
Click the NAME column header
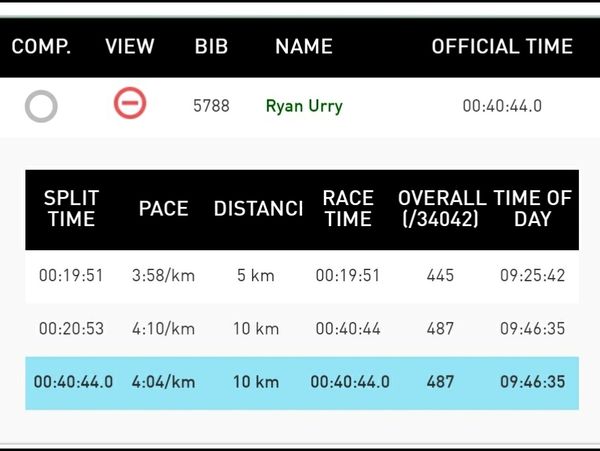point(304,47)
